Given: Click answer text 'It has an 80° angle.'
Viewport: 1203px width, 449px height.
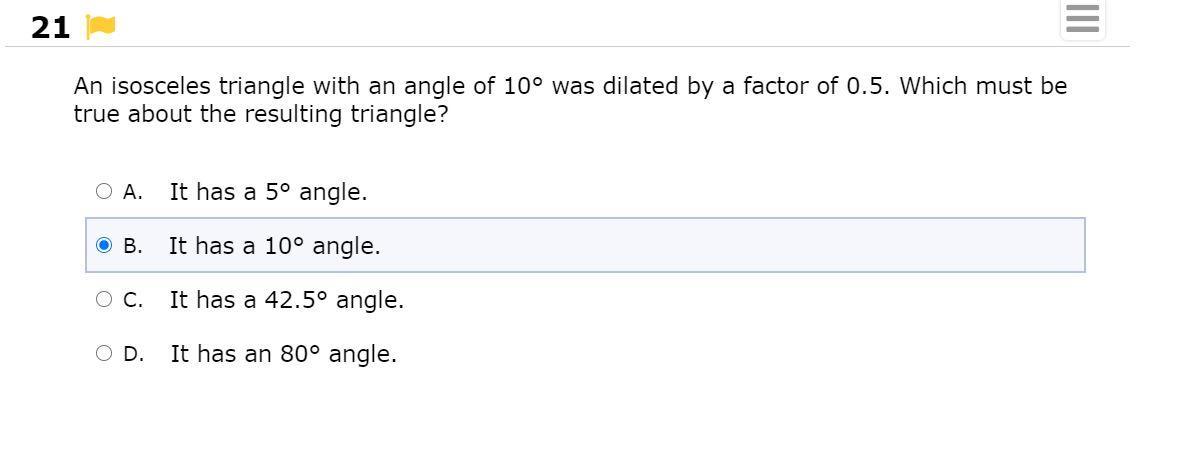Looking at the screenshot, I should point(283,354).
